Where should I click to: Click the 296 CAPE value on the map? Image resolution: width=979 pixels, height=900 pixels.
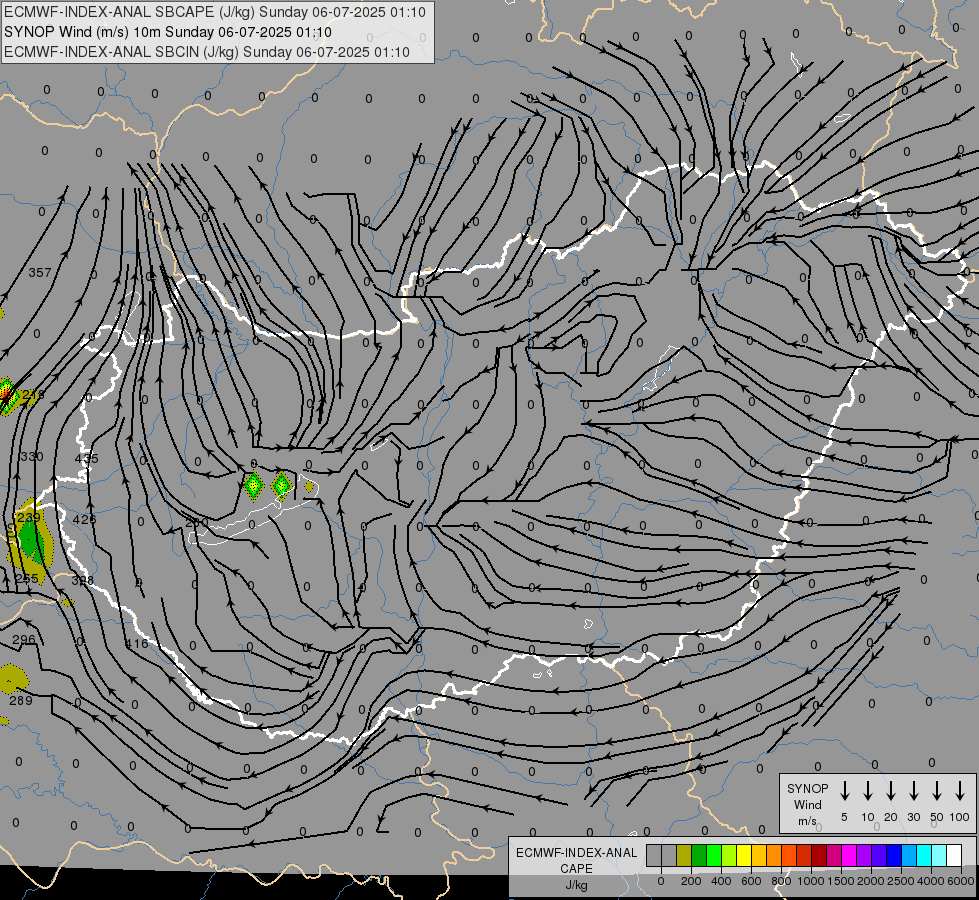[x=24, y=639]
